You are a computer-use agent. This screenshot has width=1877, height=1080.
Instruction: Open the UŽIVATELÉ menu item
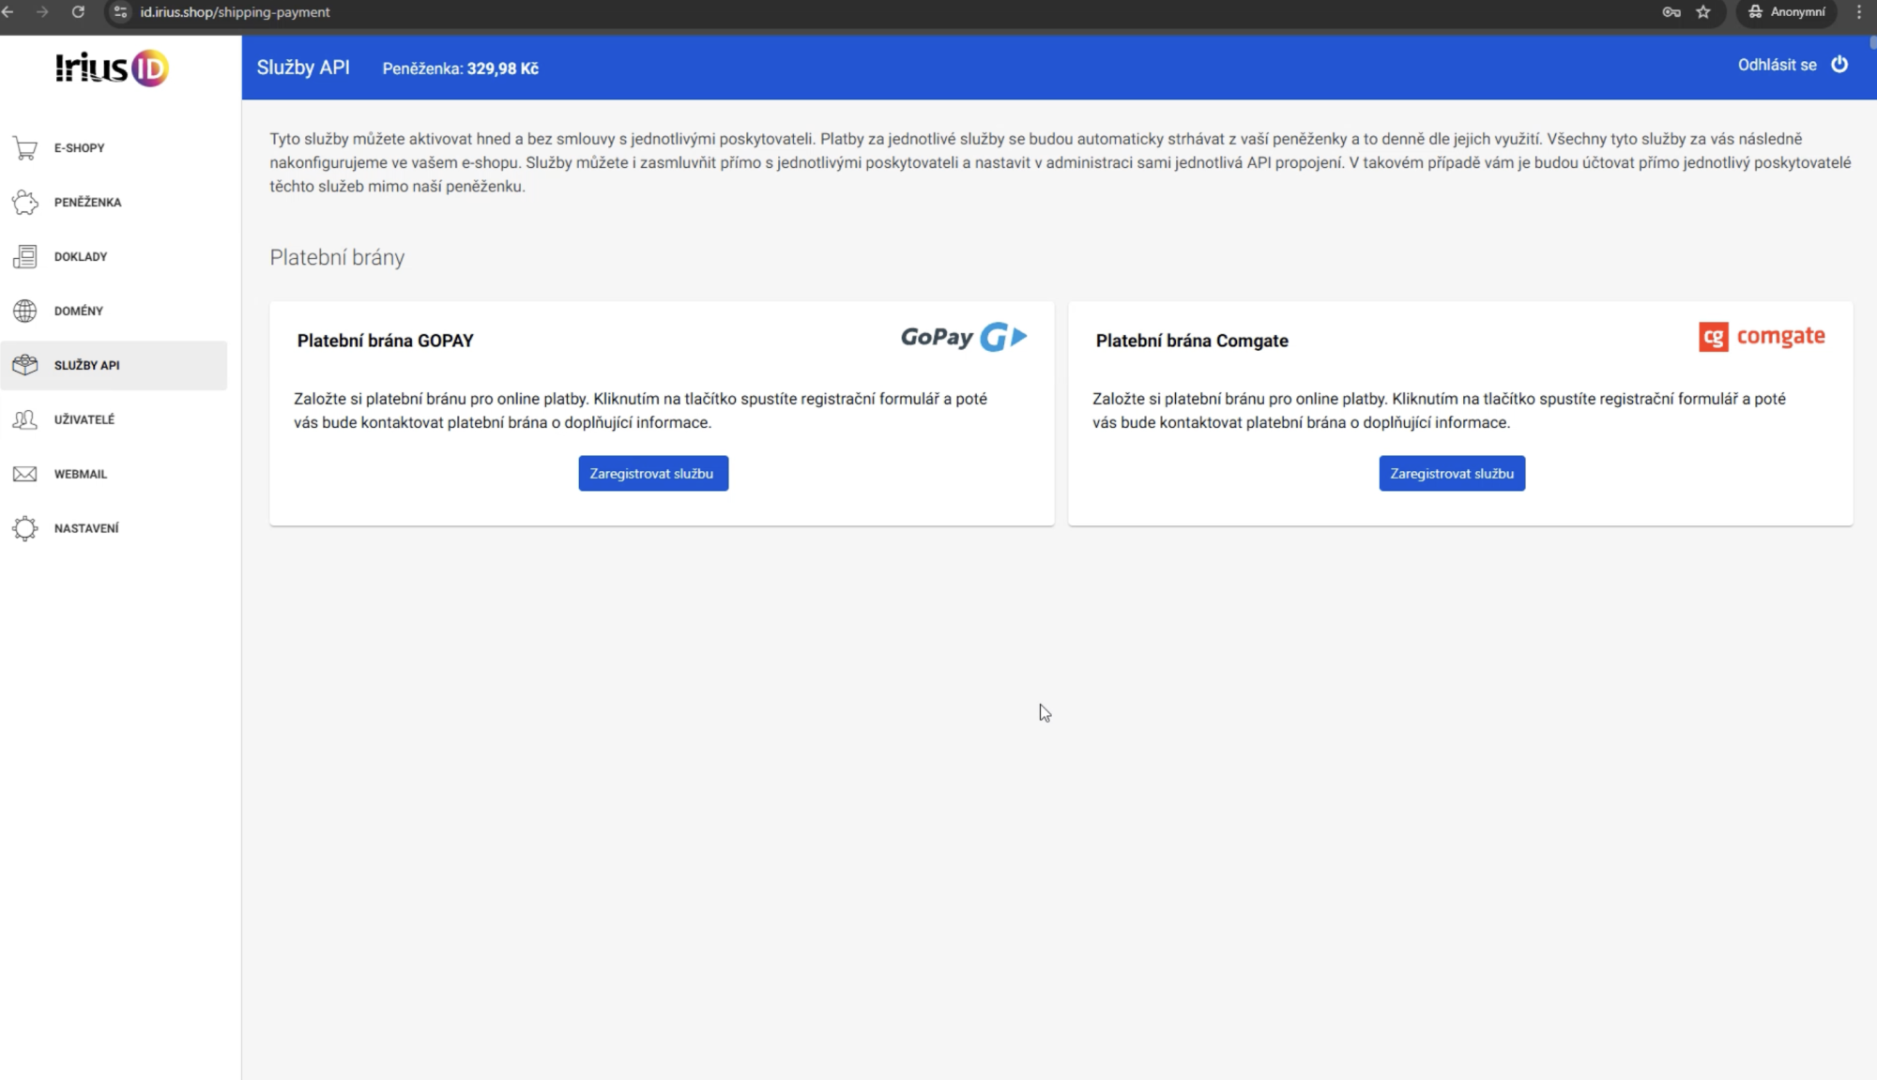114,420
